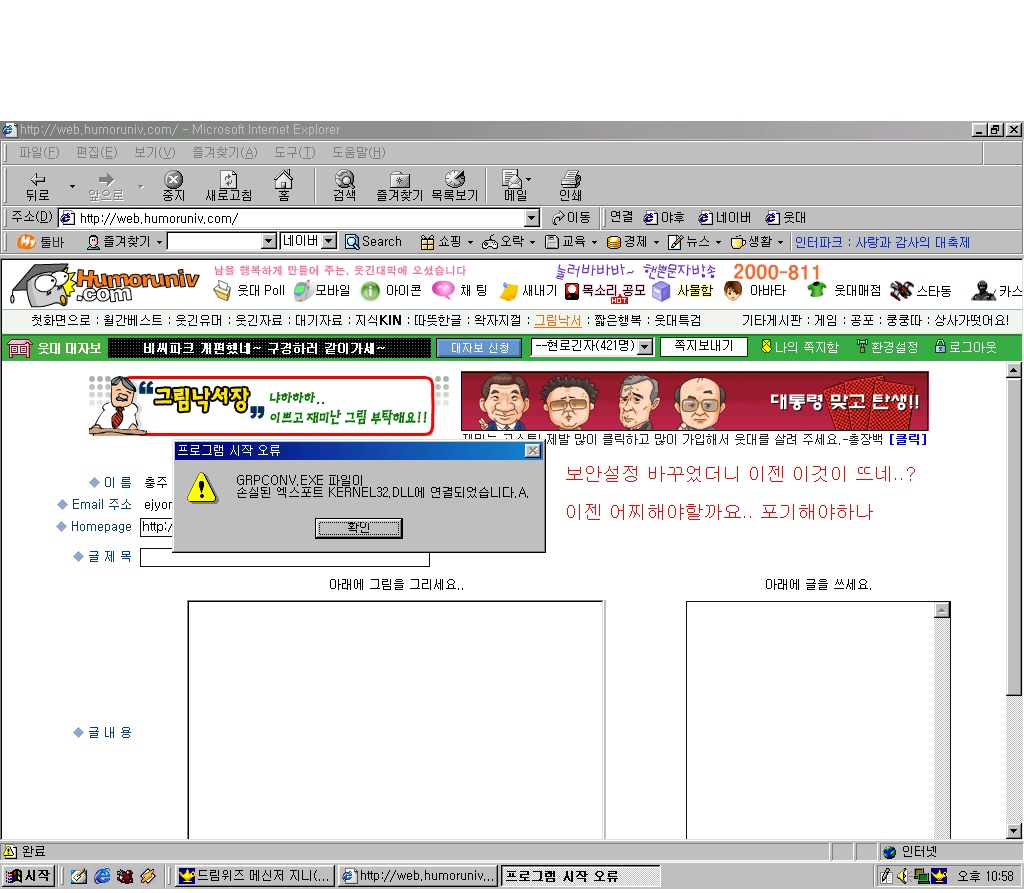The image size is (1024, 893).
Task: Open the Search (검색) toolbar icon
Action: [344, 185]
